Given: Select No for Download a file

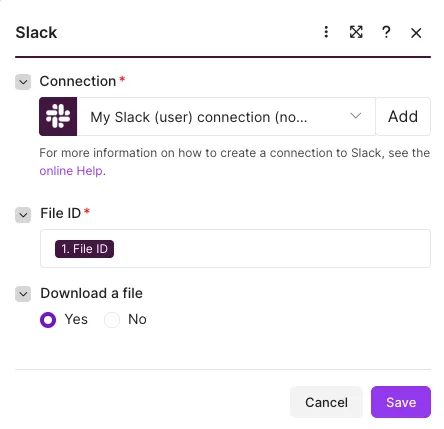Looking at the screenshot, I should tap(112, 320).
